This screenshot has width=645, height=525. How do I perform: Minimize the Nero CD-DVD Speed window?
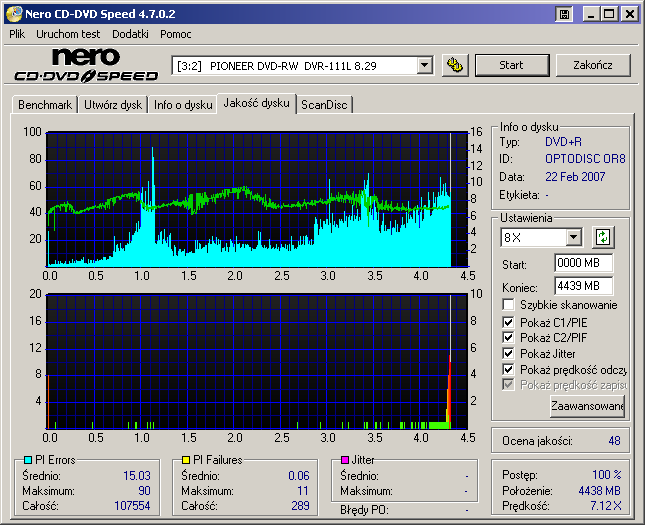pyautogui.click(x=591, y=14)
